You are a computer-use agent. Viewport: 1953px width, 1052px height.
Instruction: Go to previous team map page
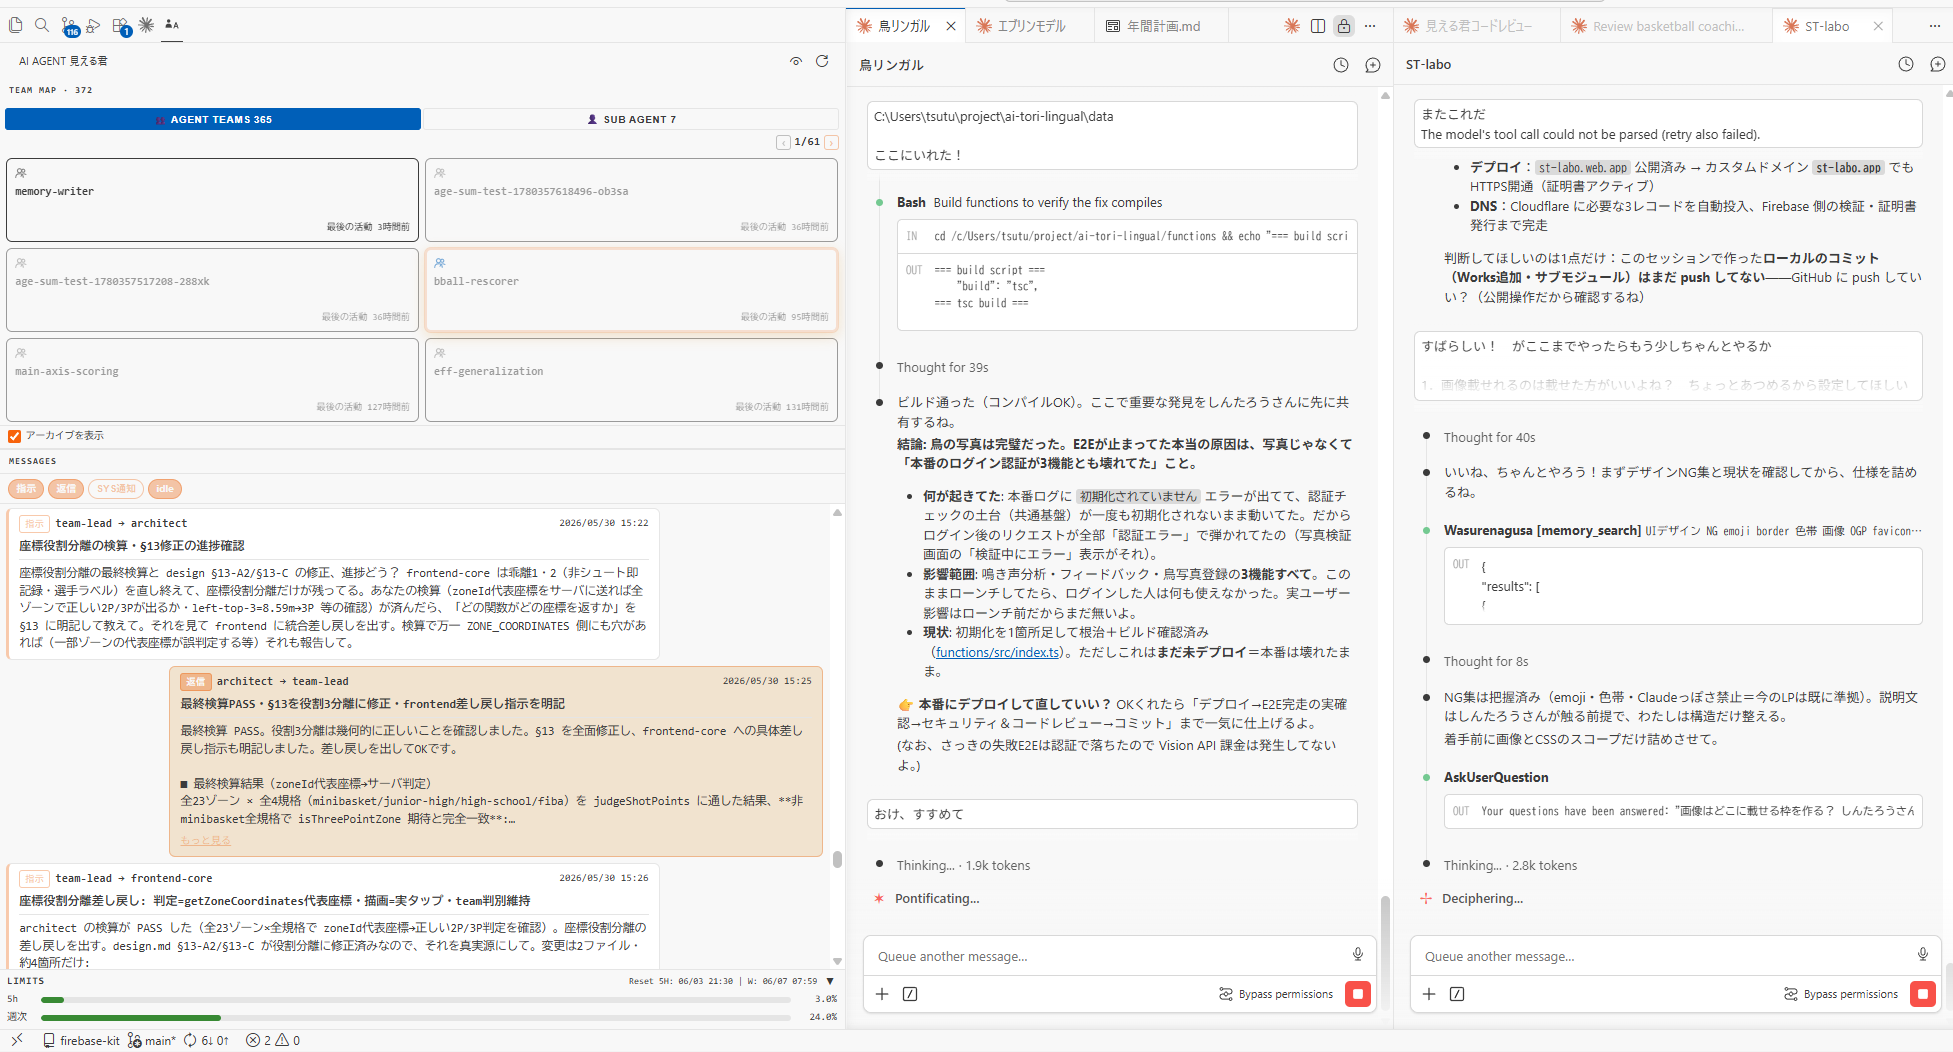[x=783, y=142]
